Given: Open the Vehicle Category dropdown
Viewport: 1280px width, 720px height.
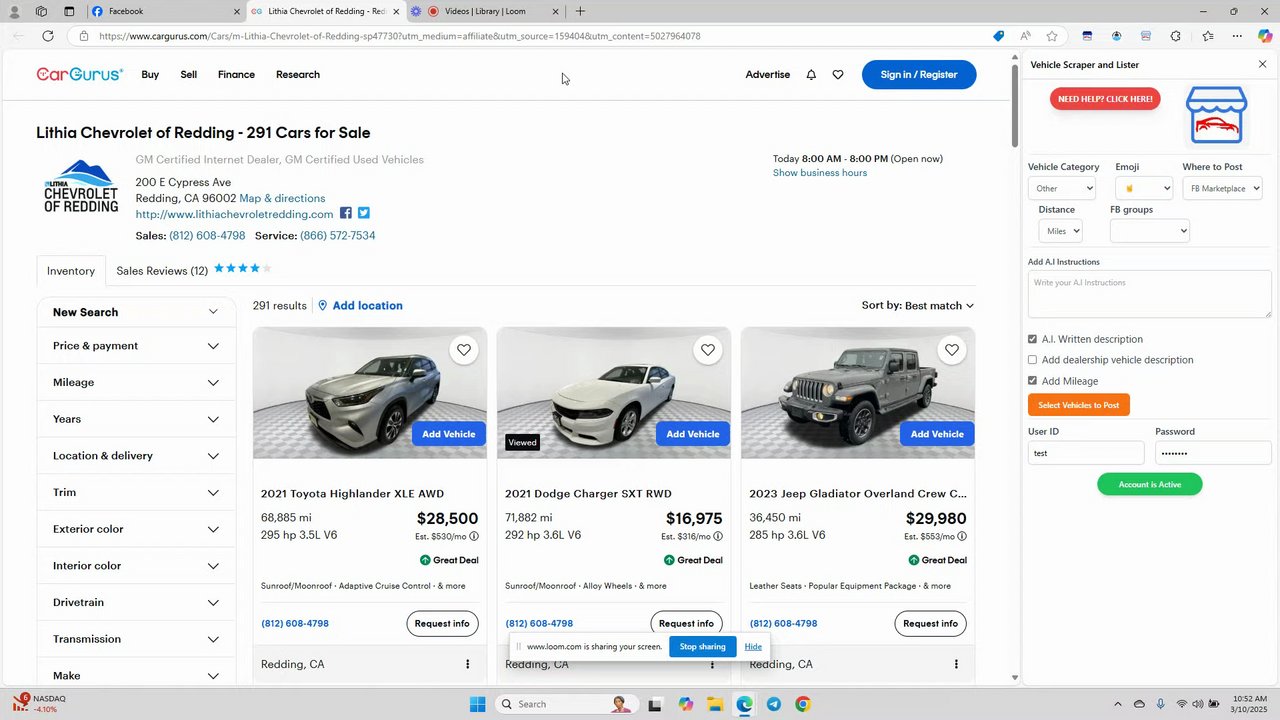Looking at the screenshot, I should pyautogui.click(x=1062, y=188).
